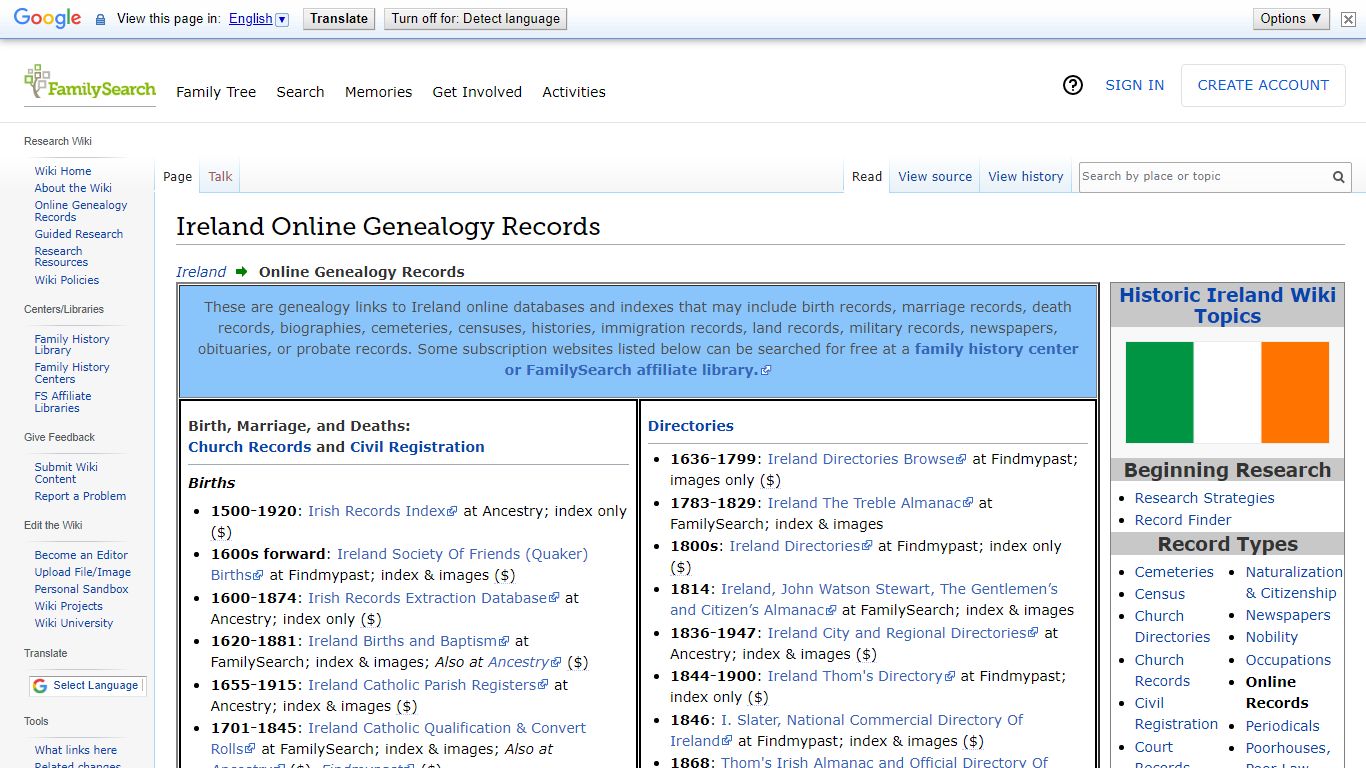
Task: Open Family History Centers link
Action: click(x=72, y=373)
